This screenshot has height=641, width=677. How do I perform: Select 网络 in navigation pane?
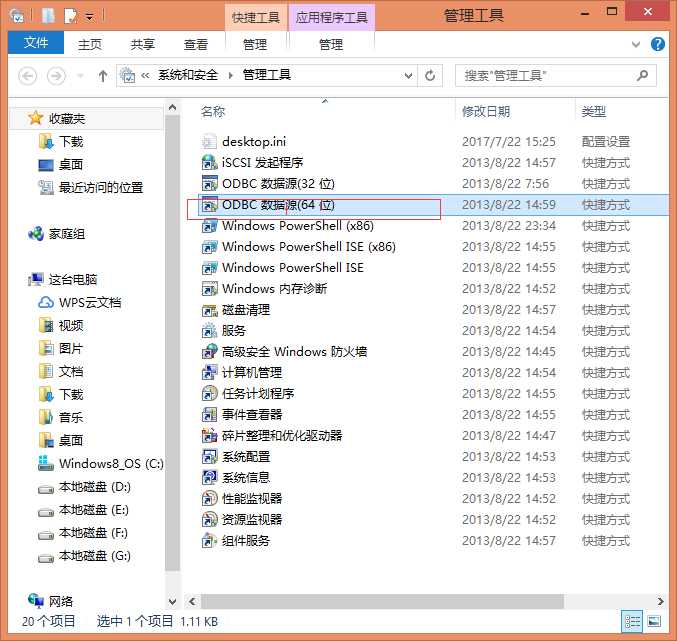coord(60,601)
